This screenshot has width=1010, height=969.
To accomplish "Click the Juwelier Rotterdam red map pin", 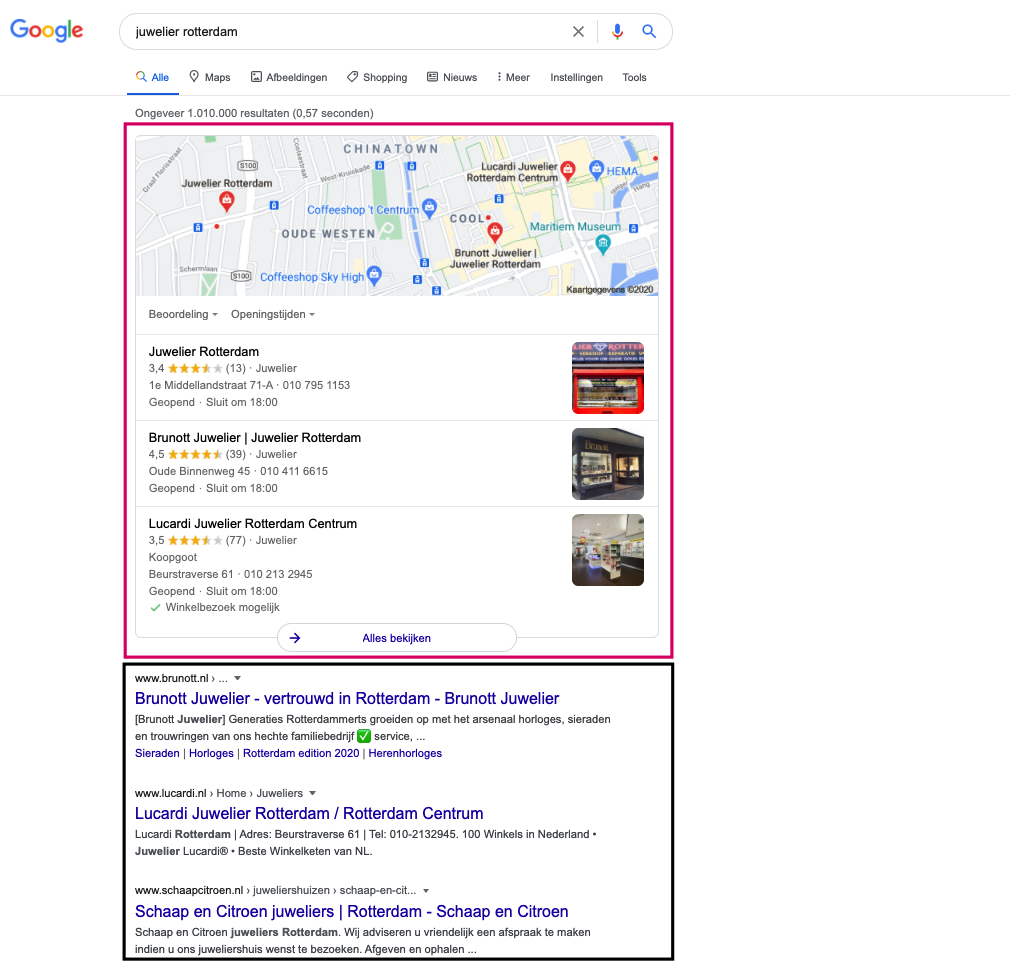I will [227, 201].
